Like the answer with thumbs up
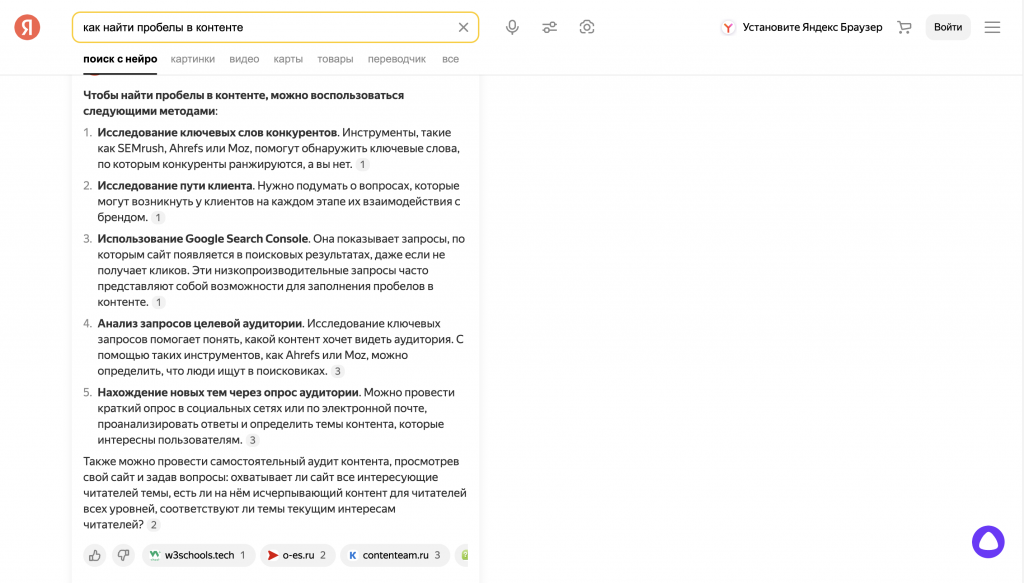This screenshot has width=1024, height=583. pos(95,555)
